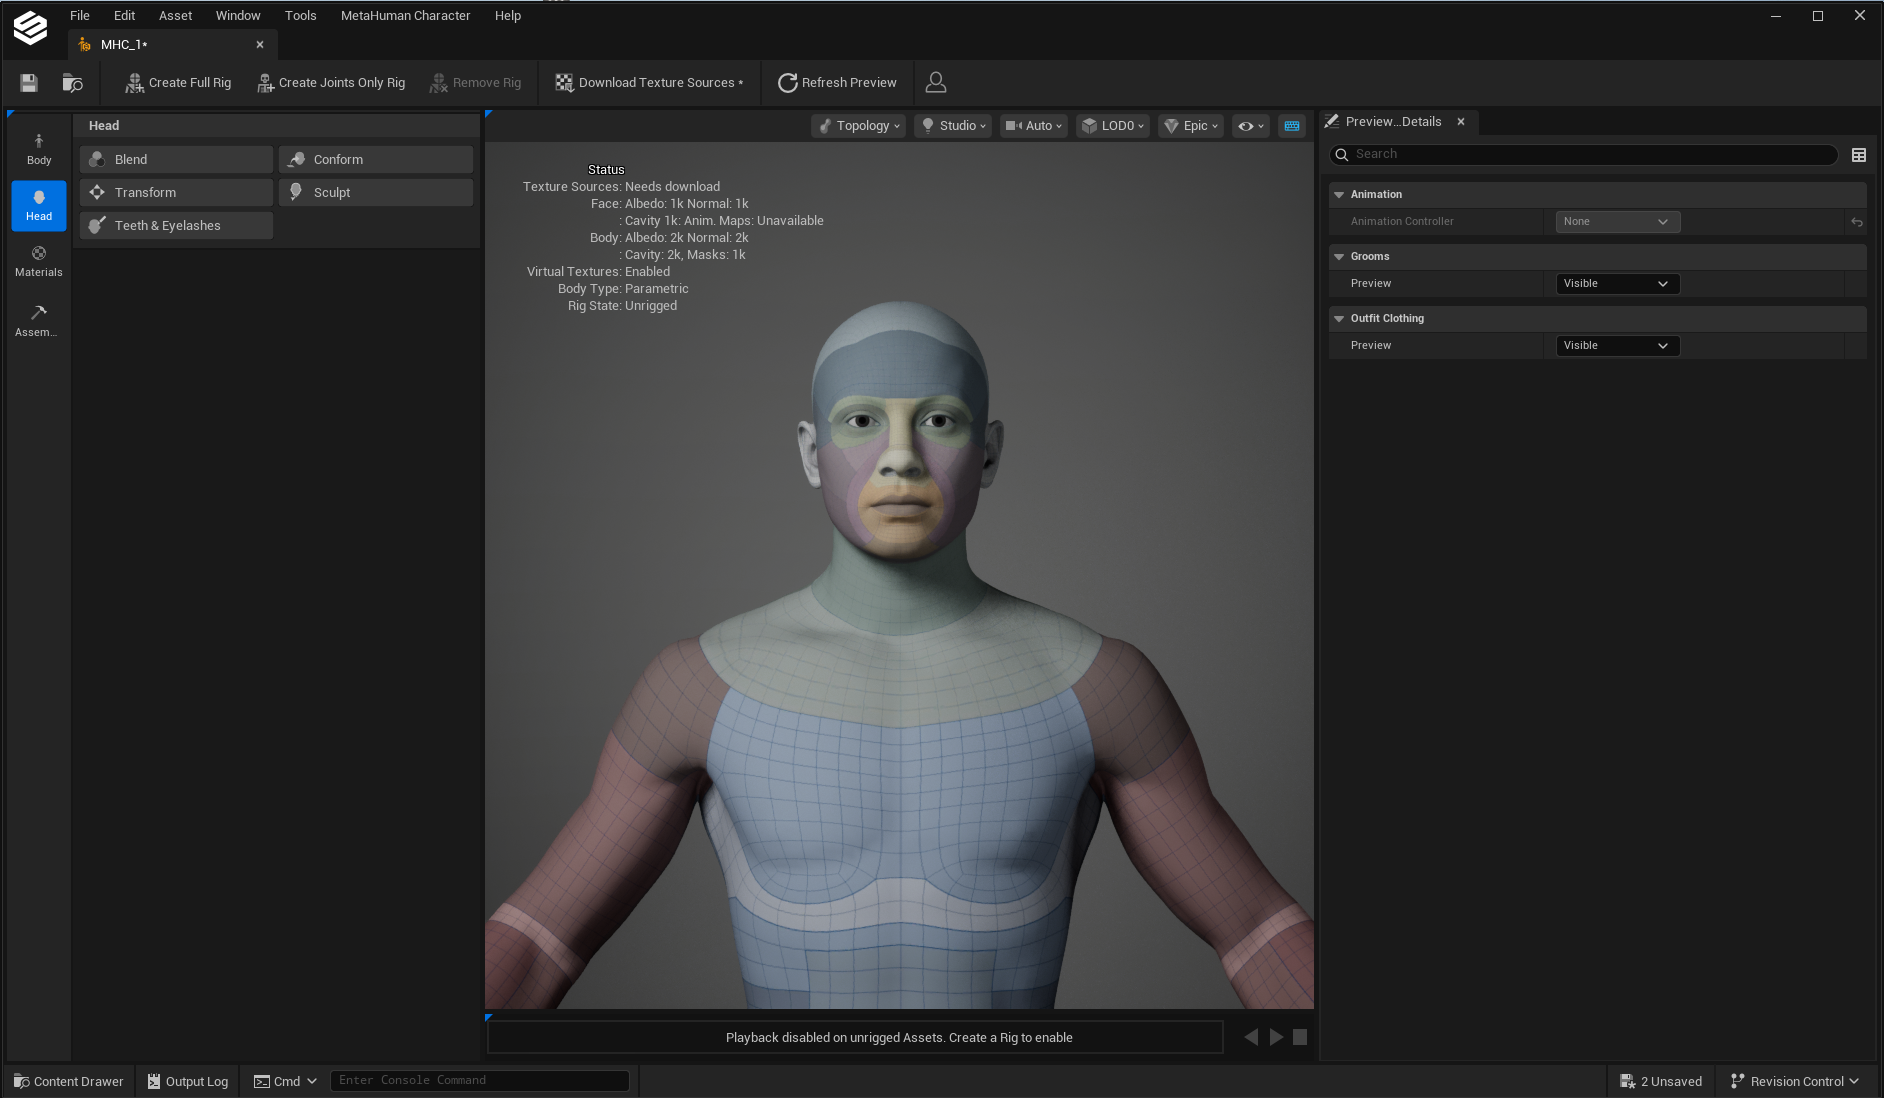1884x1098 pixels.
Task: Open the Revision Control menu
Action: (x=1794, y=1082)
